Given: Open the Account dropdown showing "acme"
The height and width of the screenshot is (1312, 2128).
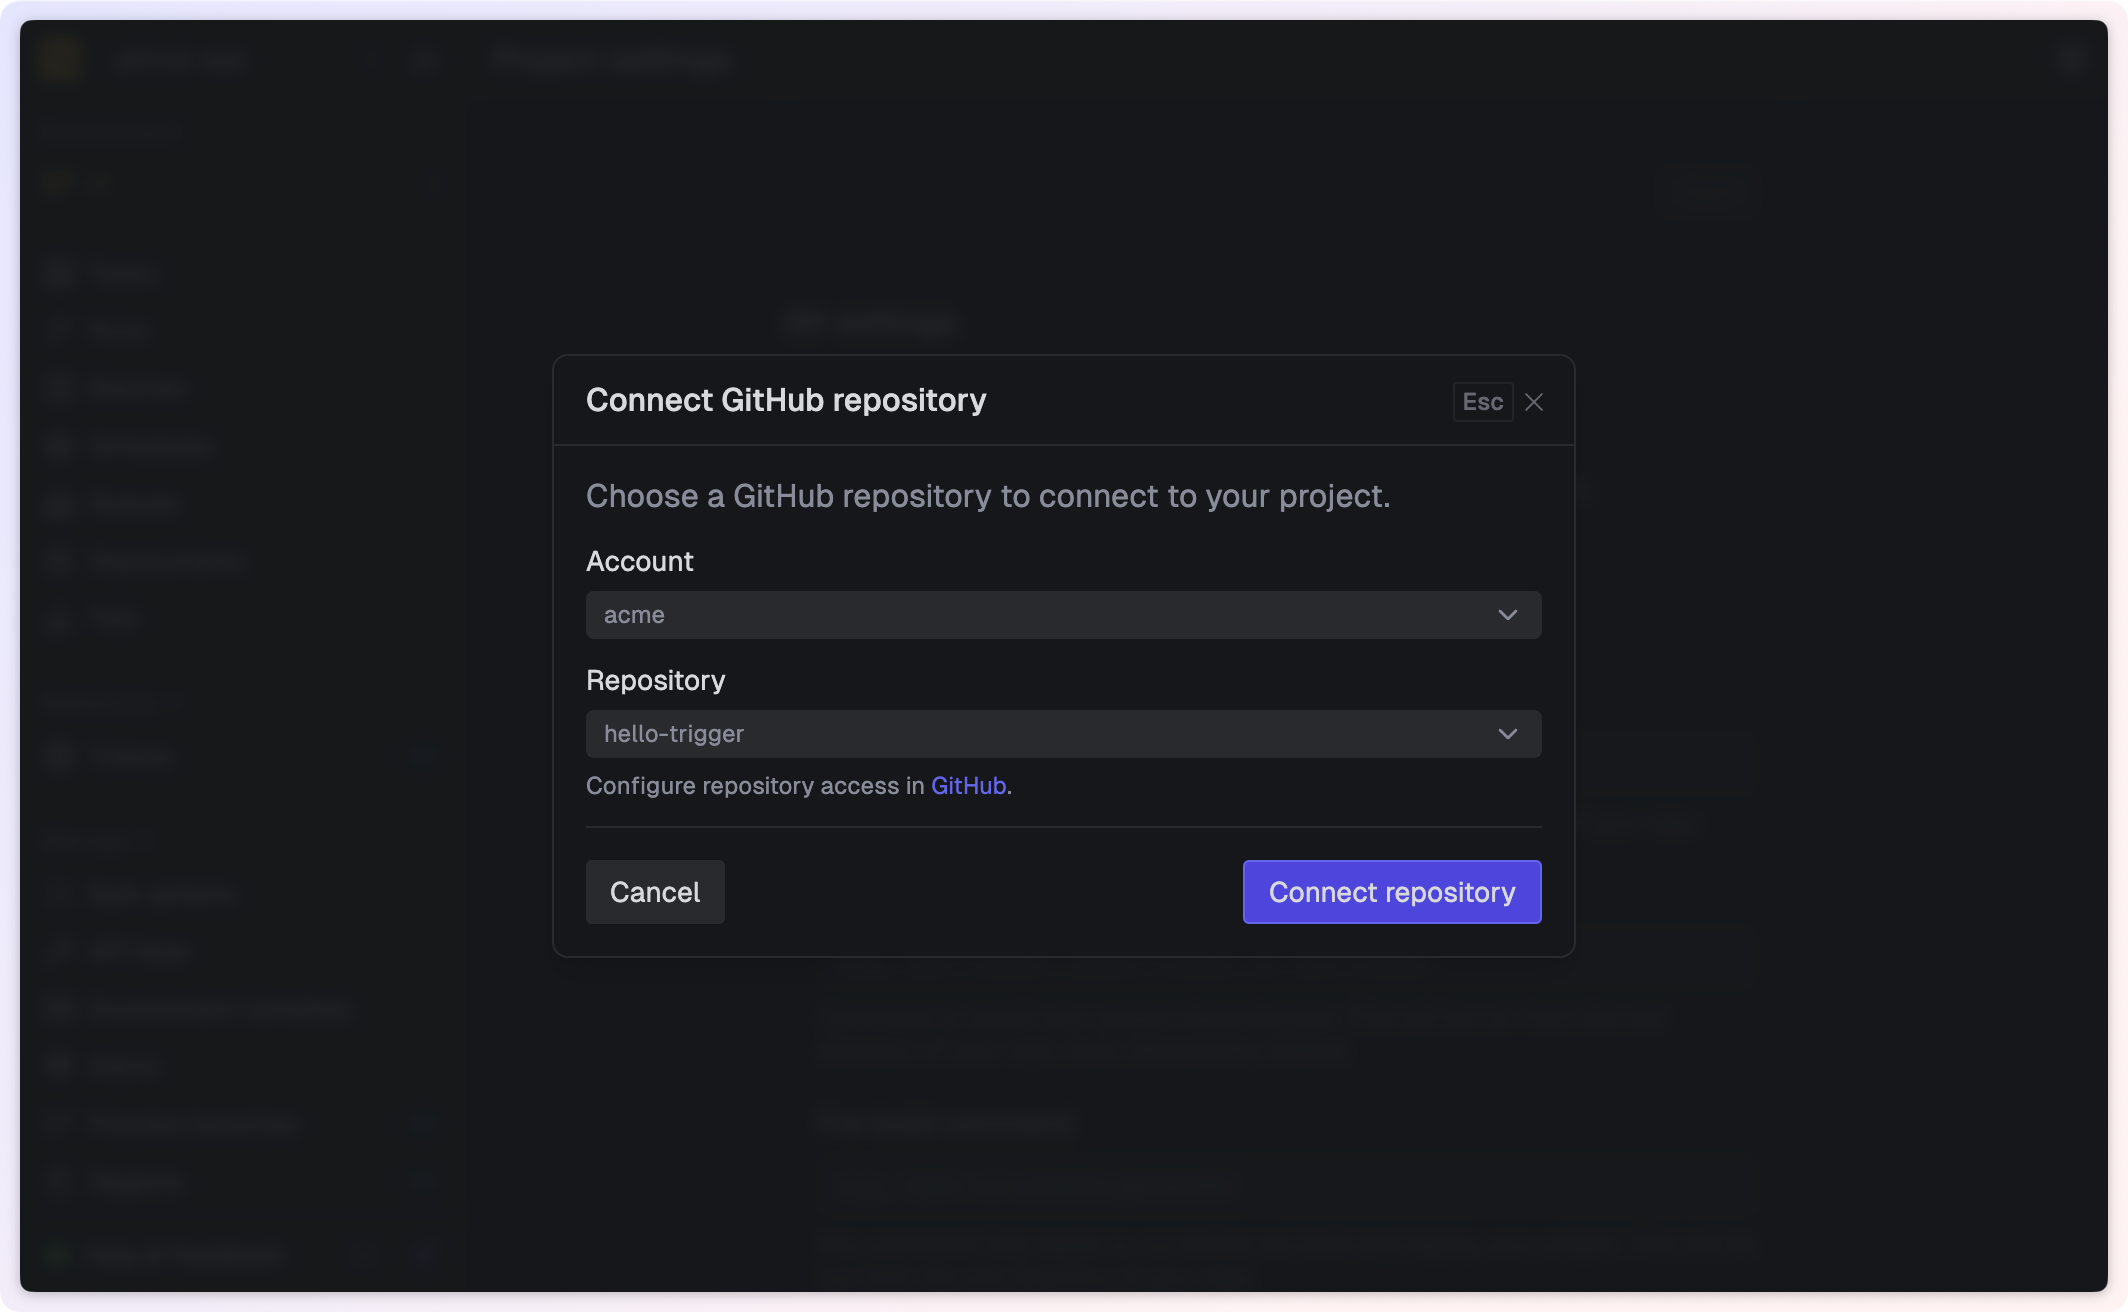Looking at the screenshot, I should click(x=1063, y=615).
